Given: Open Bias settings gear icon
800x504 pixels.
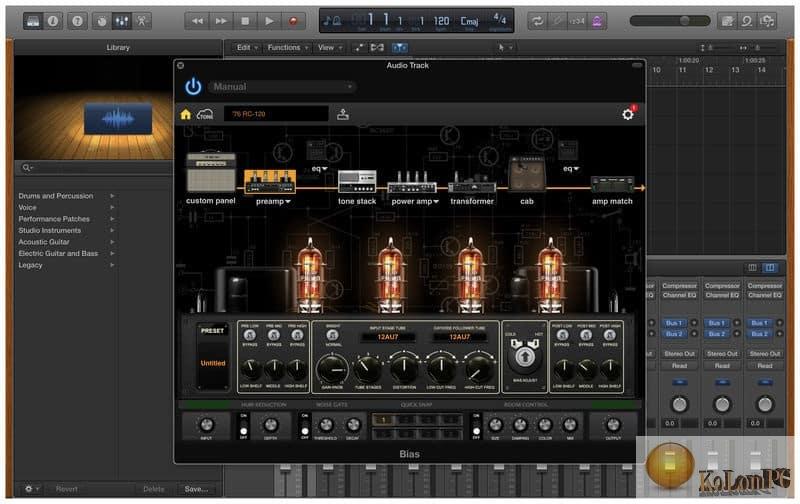Looking at the screenshot, I should (628, 114).
